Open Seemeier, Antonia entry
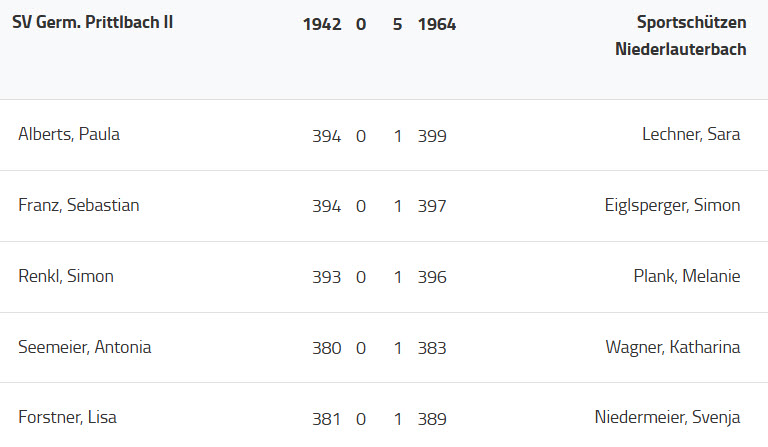The width and height of the screenshot is (768, 447). coord(85,348)
